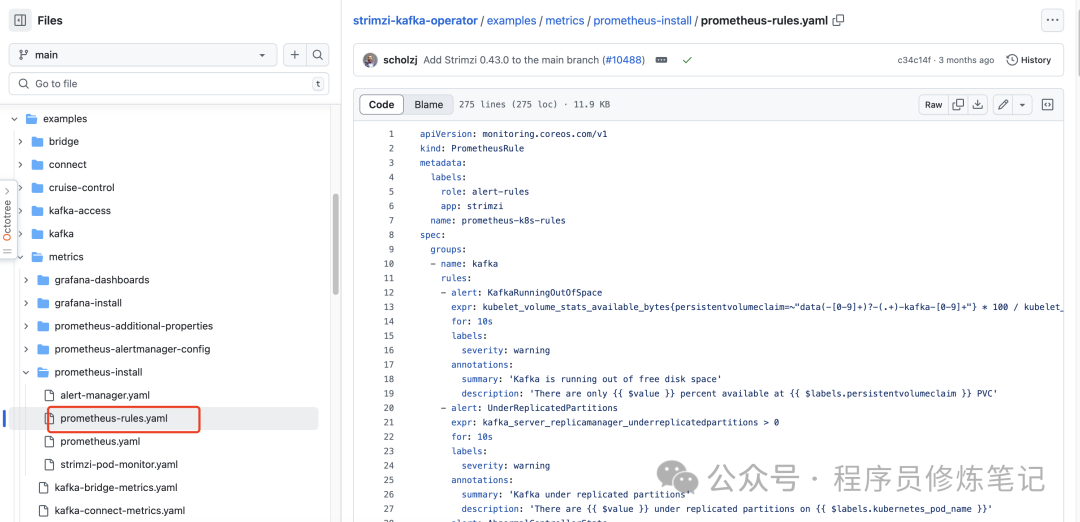Copy file path icon next to prometheus-rules.yaml

pos(838,20)
